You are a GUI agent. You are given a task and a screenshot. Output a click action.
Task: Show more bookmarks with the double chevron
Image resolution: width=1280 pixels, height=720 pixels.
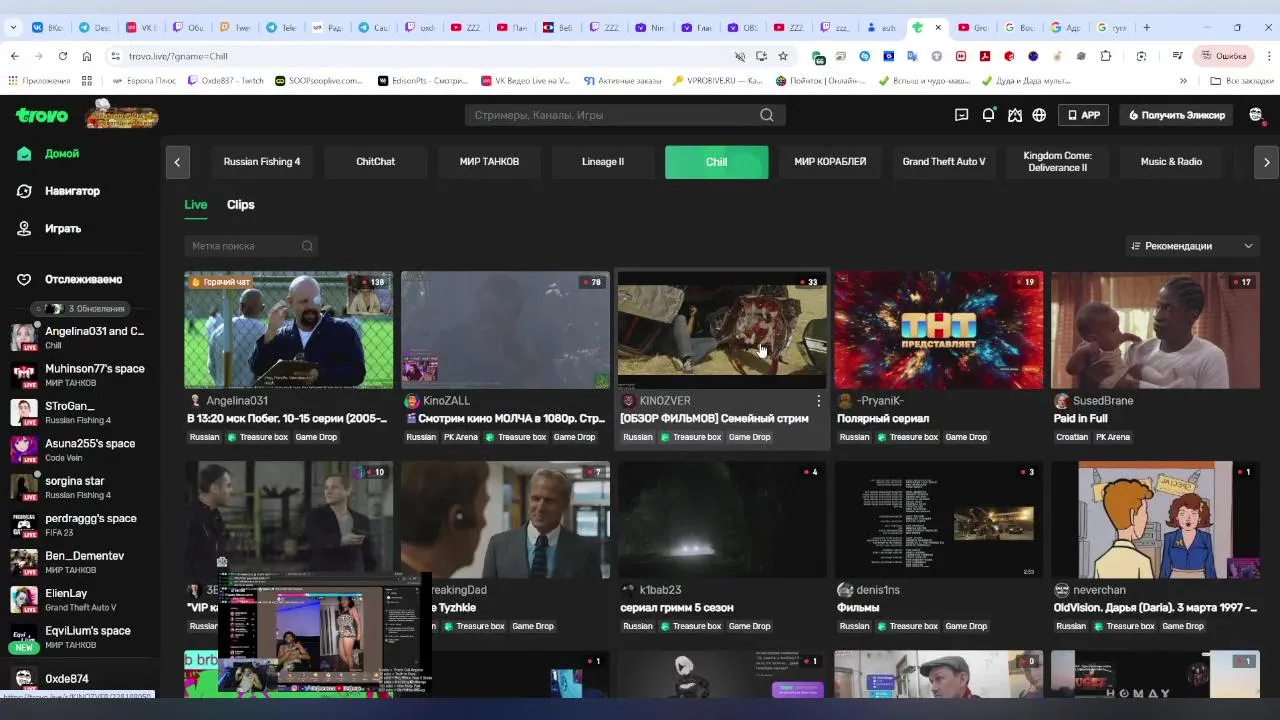(1183, 81)
